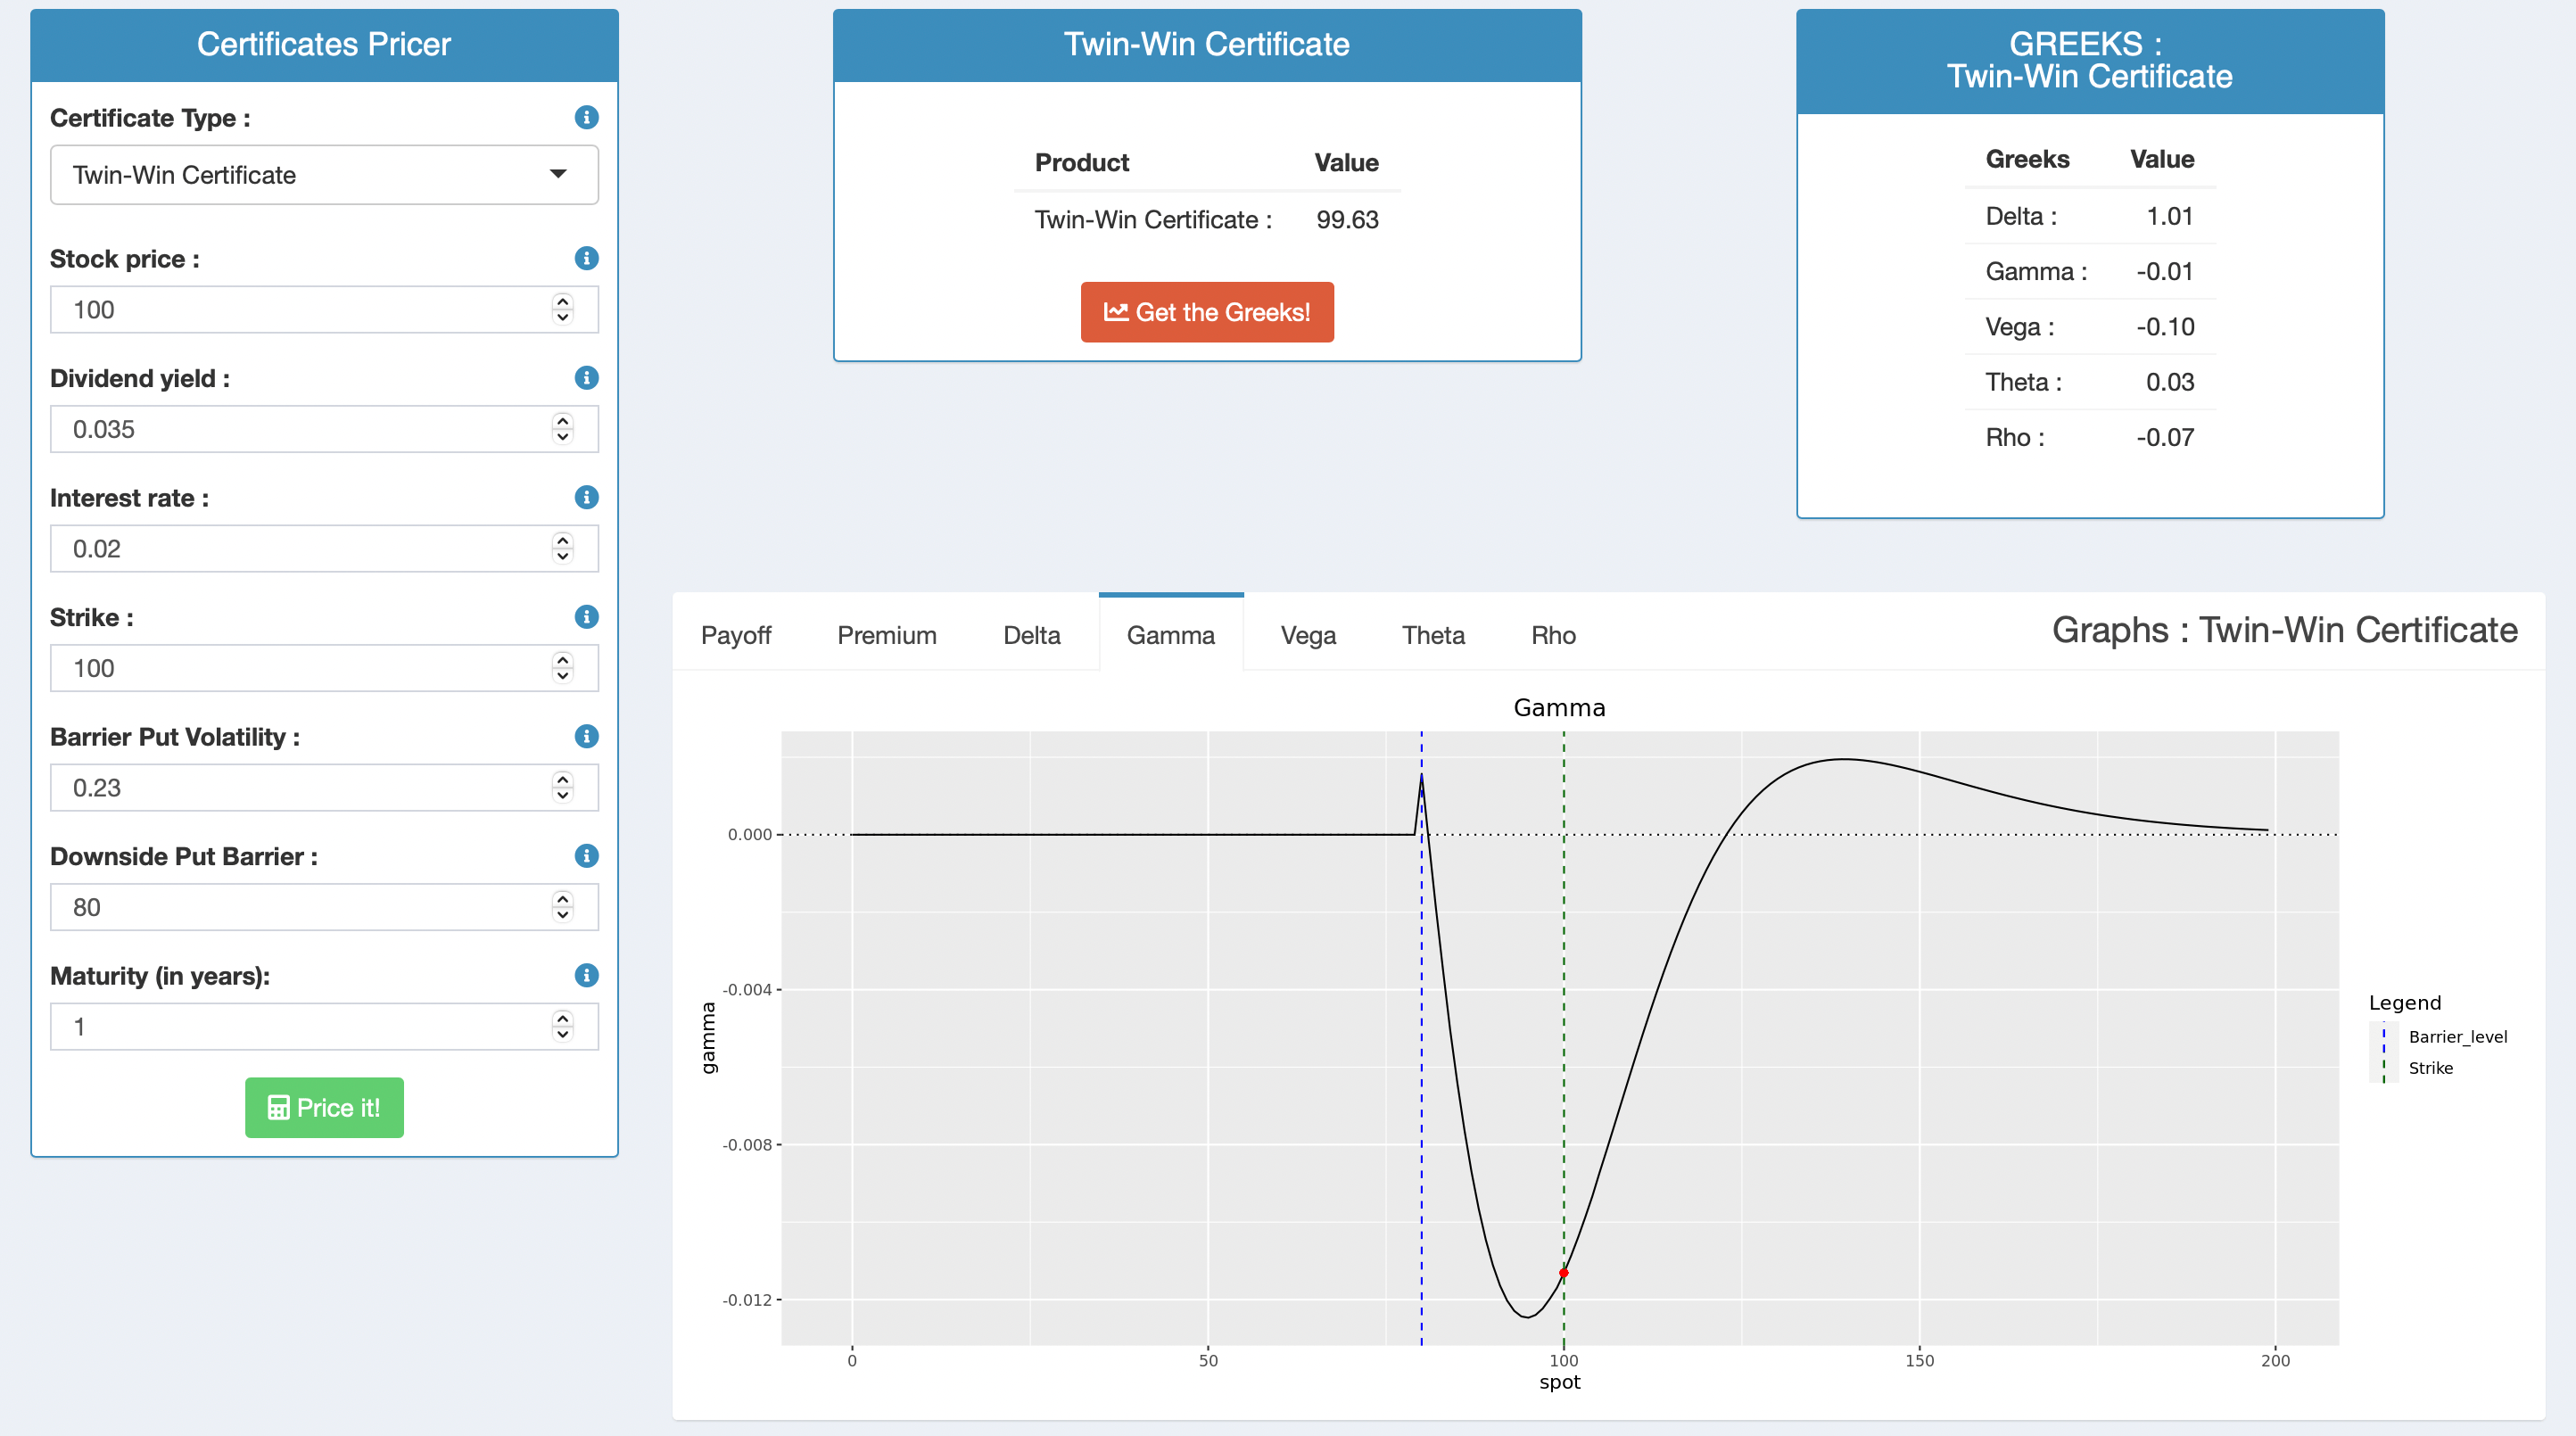
Task: Open the Vega graph tab
Action: pyautogui.click(x=1307, y=636)
